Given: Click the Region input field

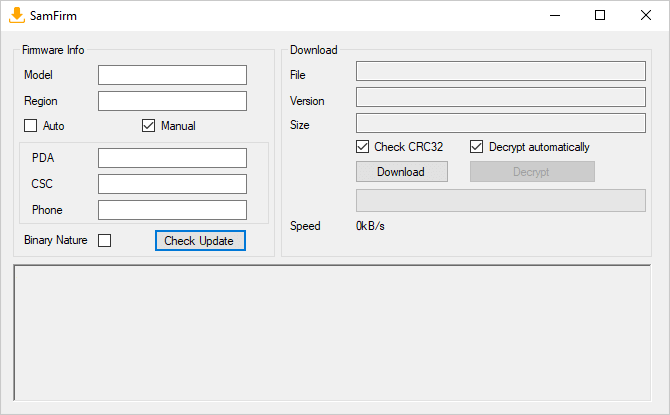Looking at the screenshot, I should click(x=172, y=101).
